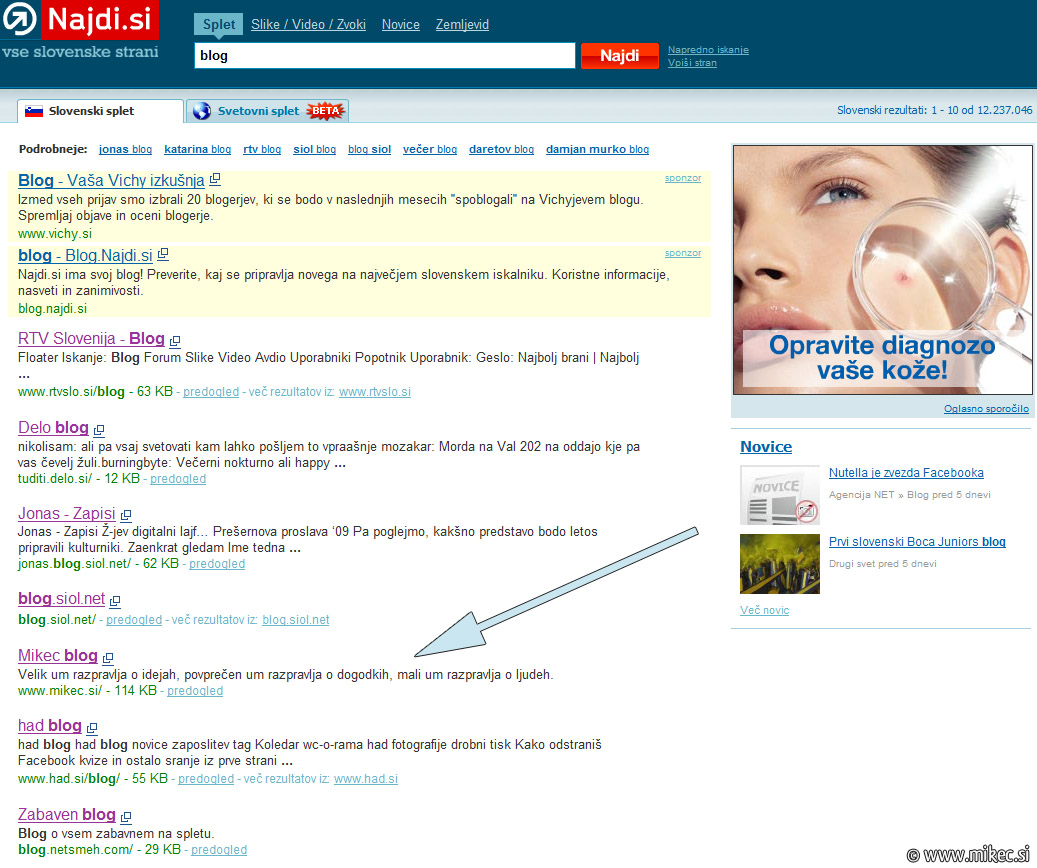Open the Mikec blog result
Viewport: 1037px width, 868px height.
tap(58, 656)
